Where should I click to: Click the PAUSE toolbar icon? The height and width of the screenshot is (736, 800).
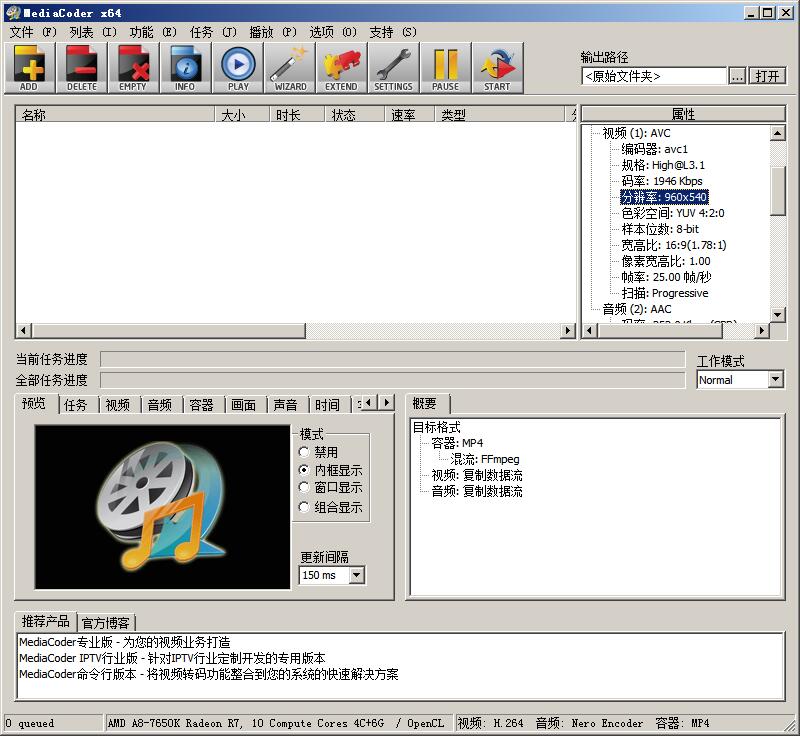pyautogui.click(x=446, y=68)
